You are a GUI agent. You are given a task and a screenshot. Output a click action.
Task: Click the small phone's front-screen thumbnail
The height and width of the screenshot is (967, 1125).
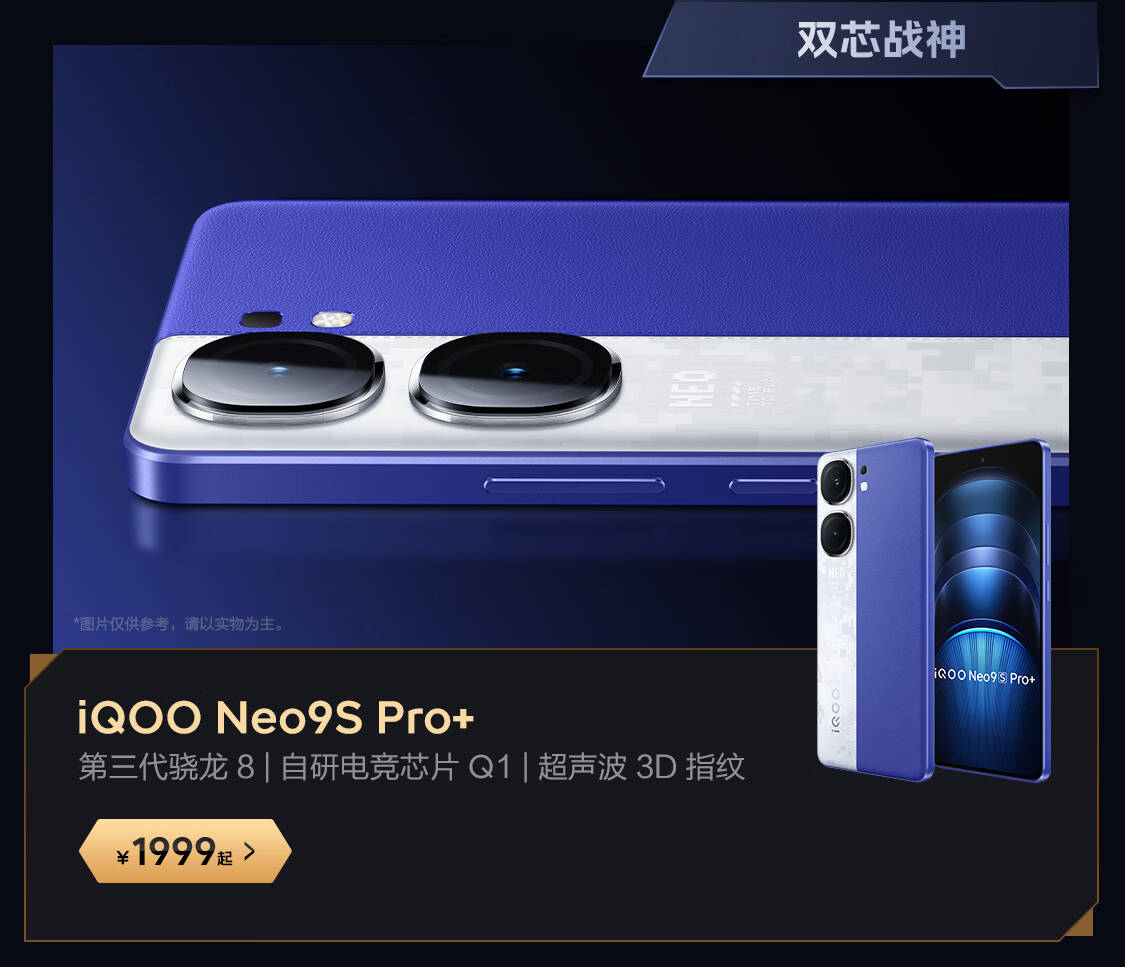tap(992, 611)
